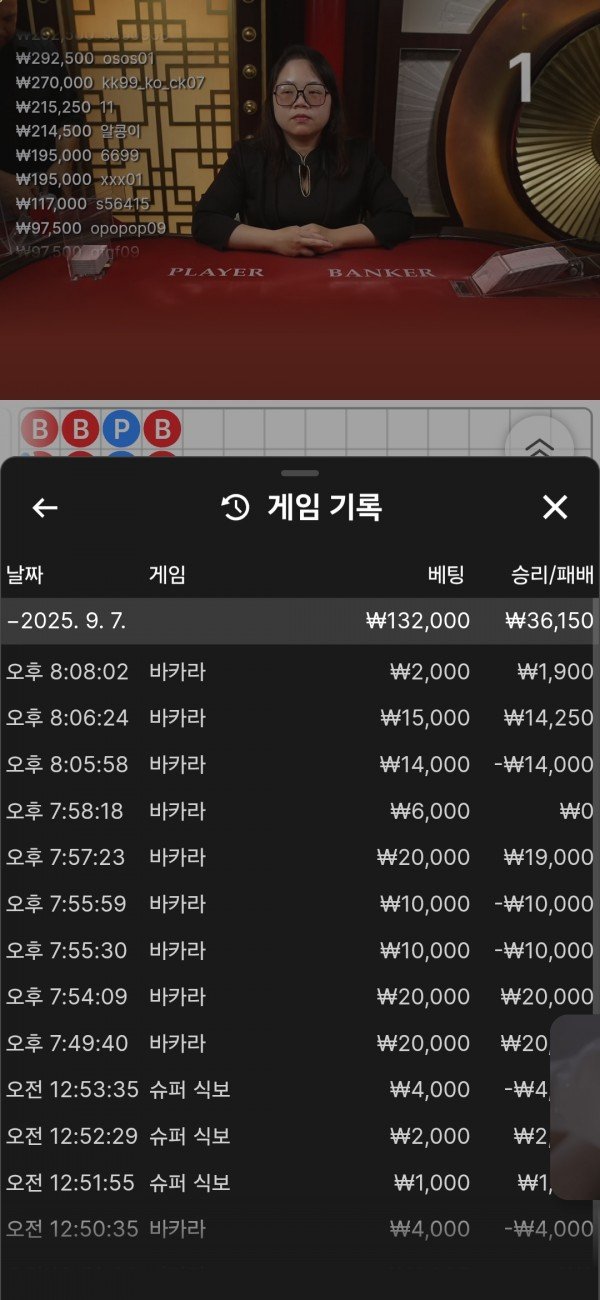Open the 오후 8:05:58 바카라 record
This screenshot has width=600, height=1300.
(300, 765)
